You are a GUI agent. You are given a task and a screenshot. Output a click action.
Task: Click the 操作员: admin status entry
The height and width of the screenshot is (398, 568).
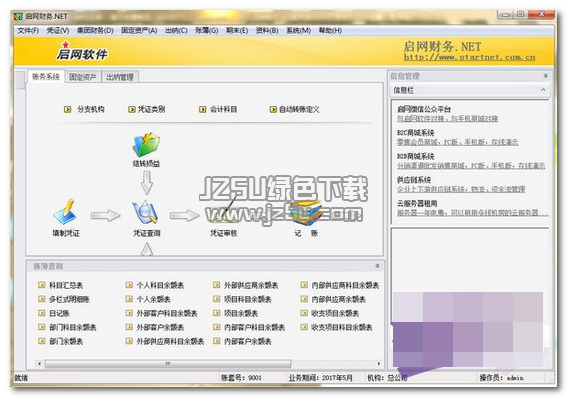point(501,378)
